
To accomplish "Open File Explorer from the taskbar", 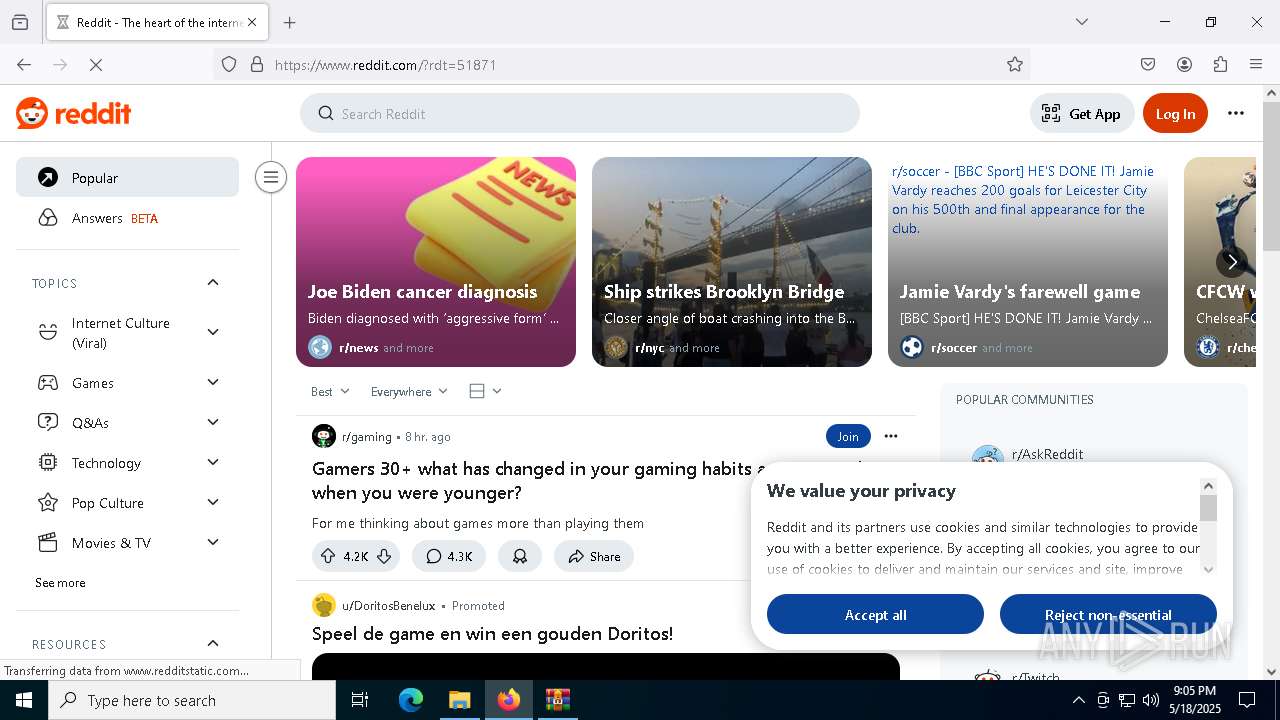I will 459,700.
